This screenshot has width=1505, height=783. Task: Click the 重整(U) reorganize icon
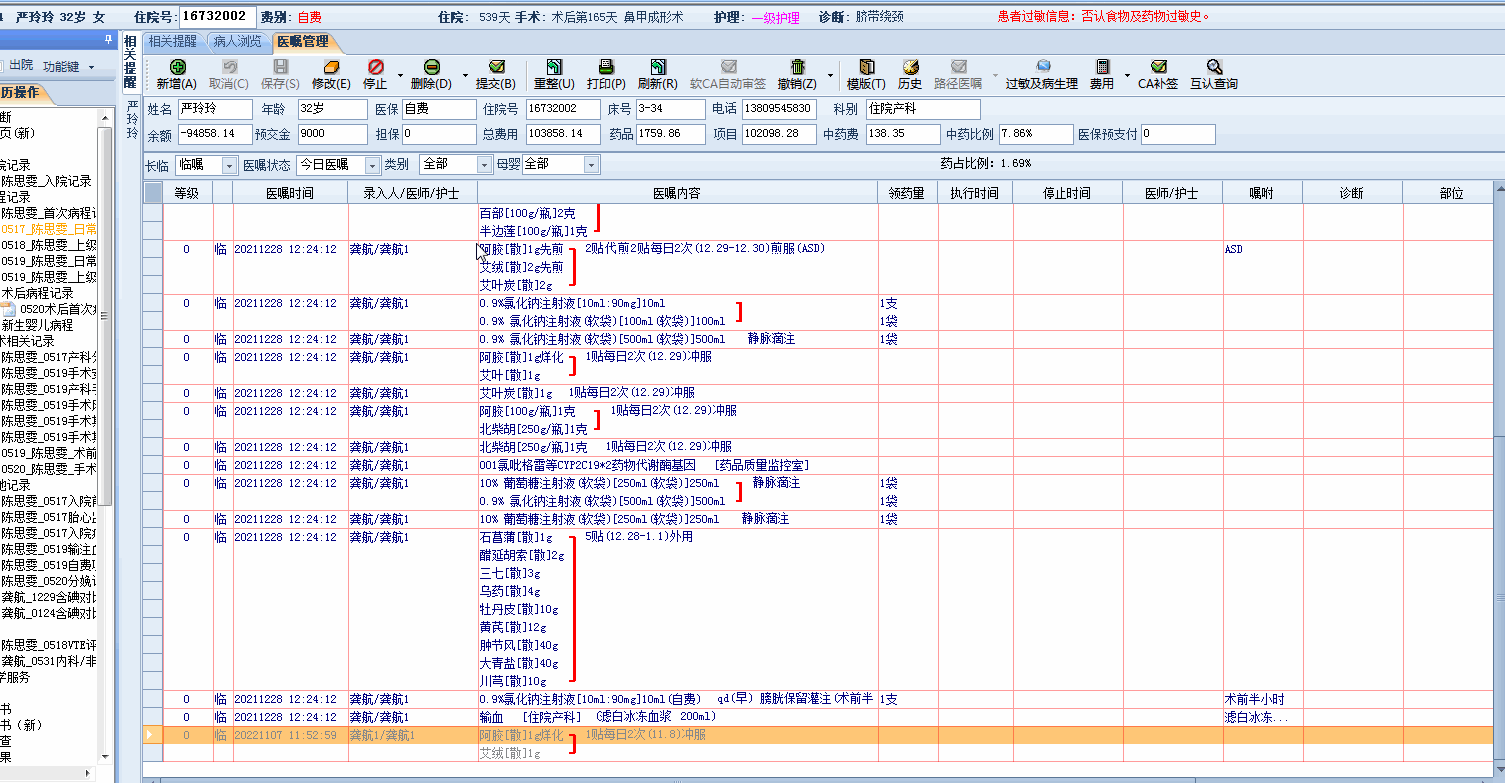(554, 67)
